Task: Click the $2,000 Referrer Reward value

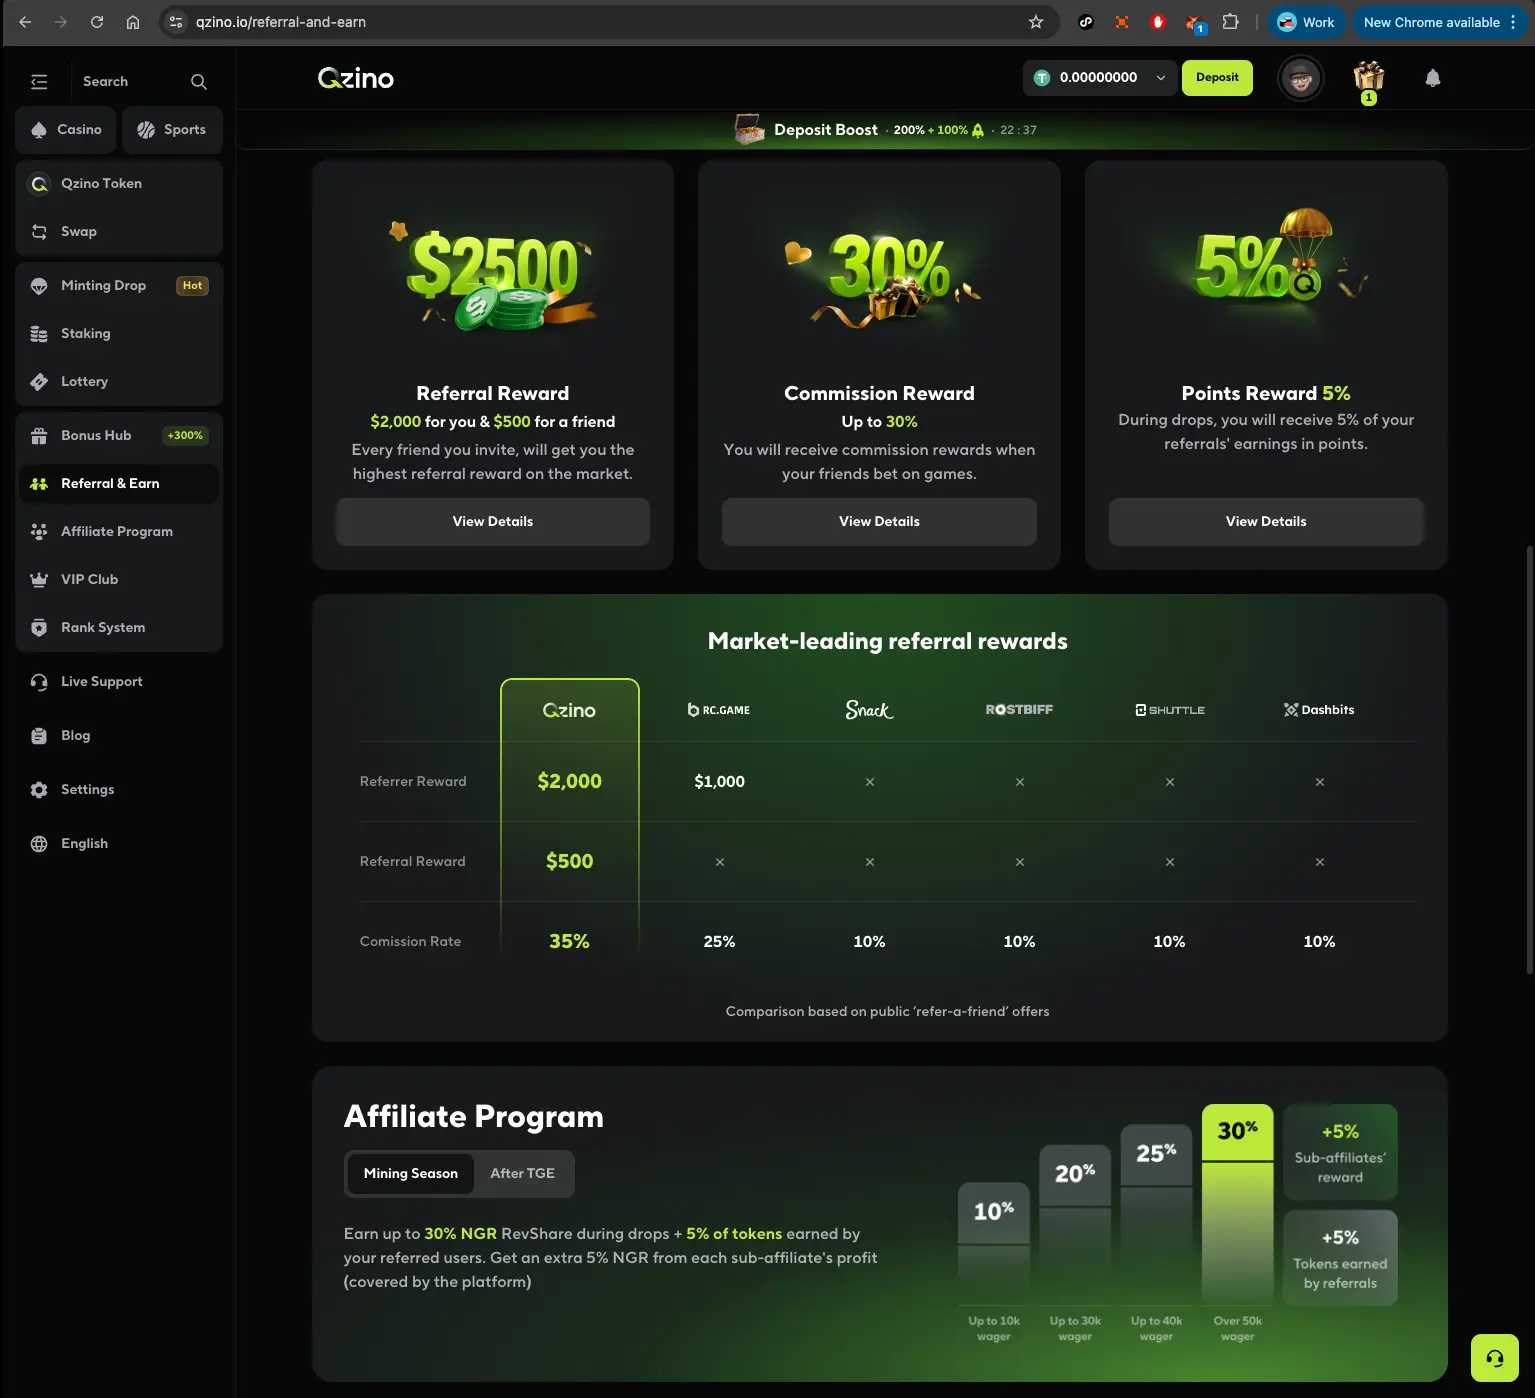Action: (x=569, y=782)
